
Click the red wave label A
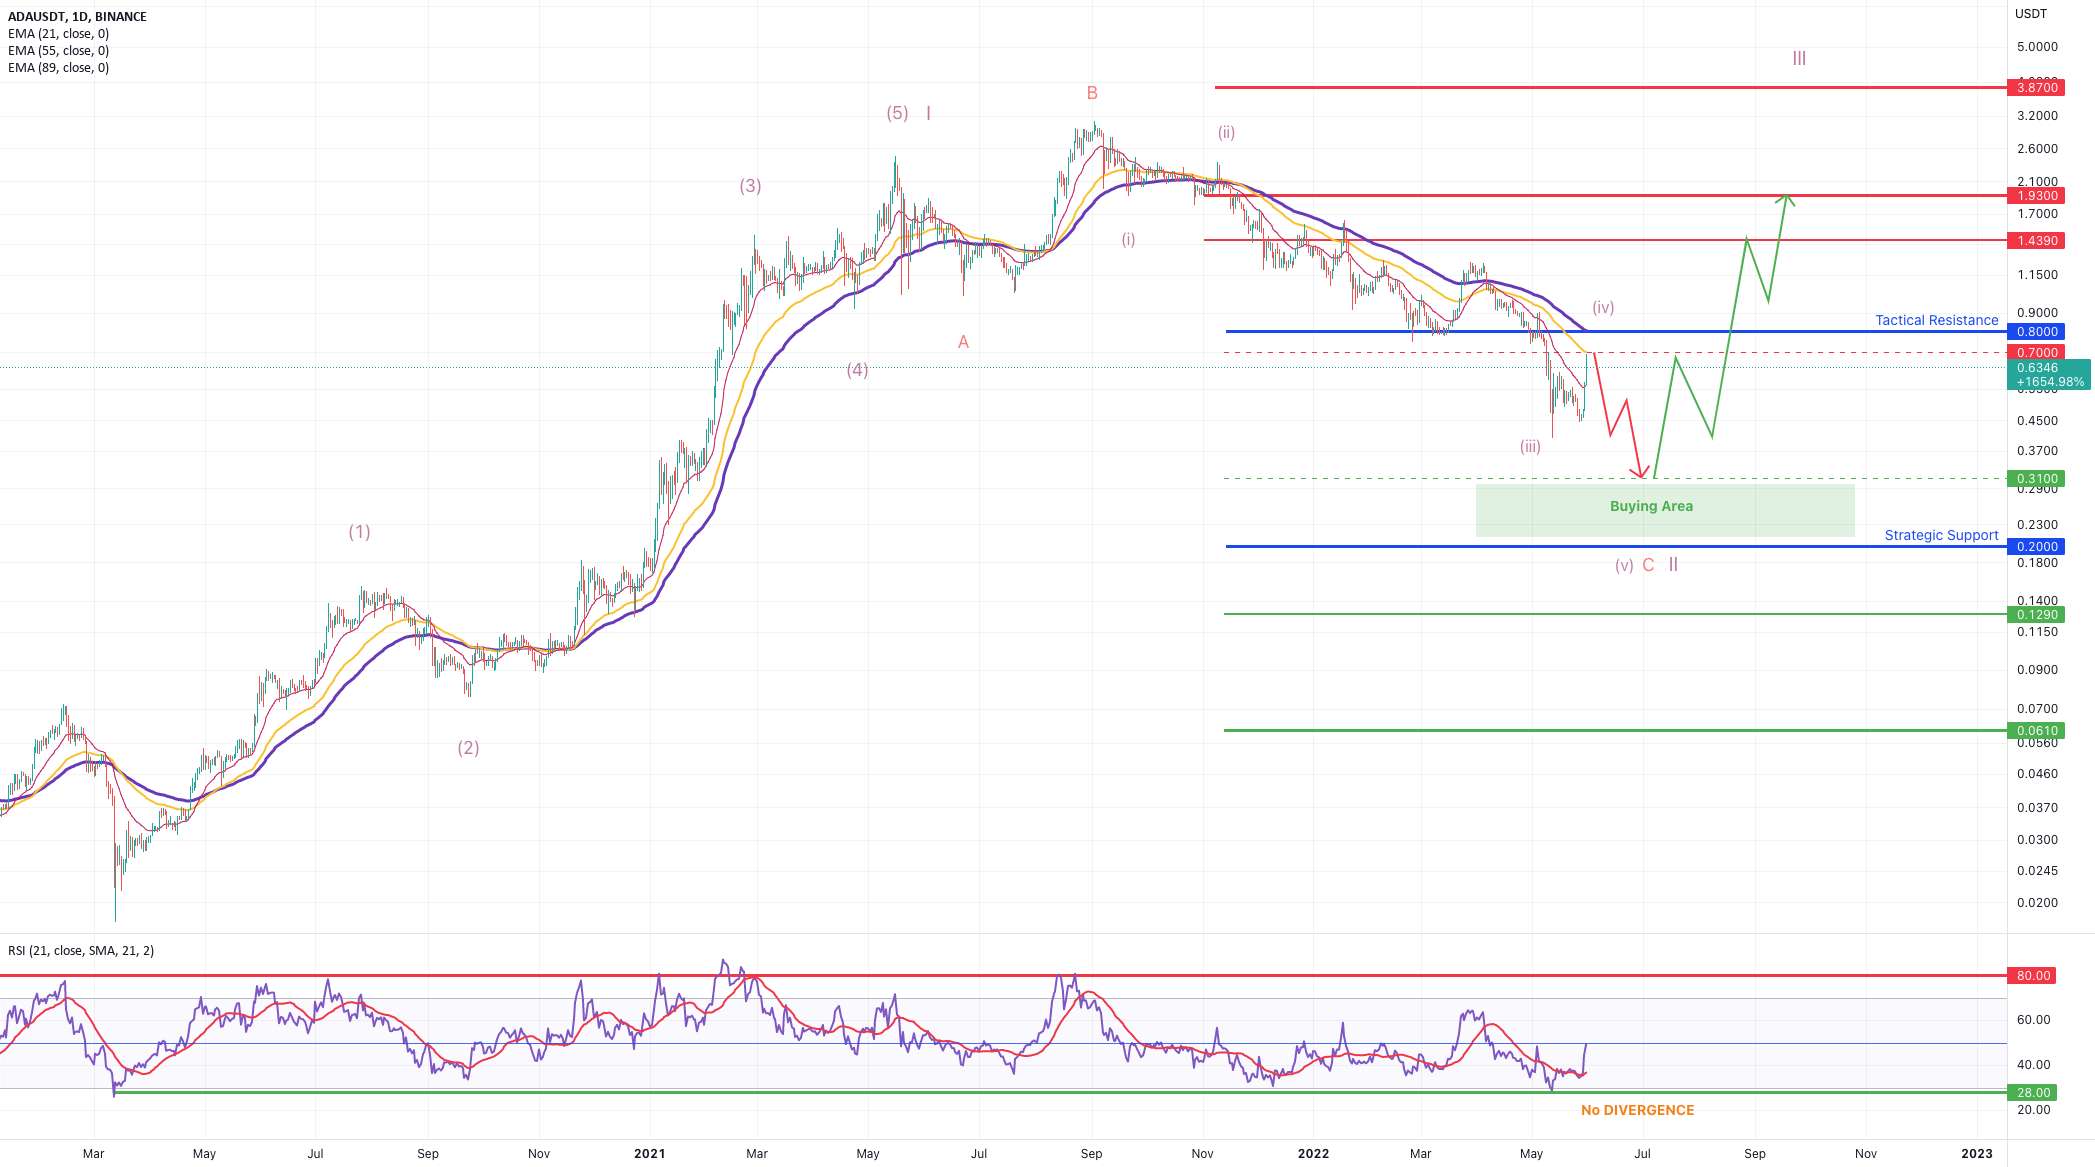pos(963,342)
